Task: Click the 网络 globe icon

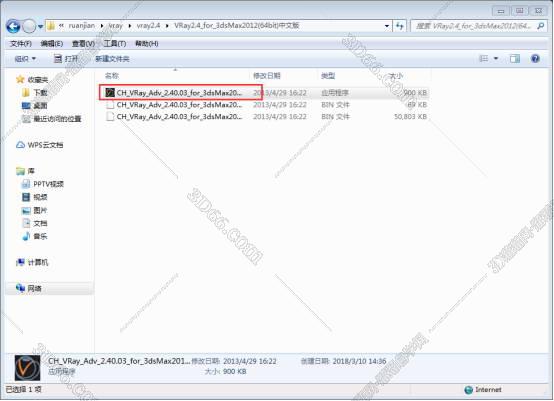Action: point(20,288)
